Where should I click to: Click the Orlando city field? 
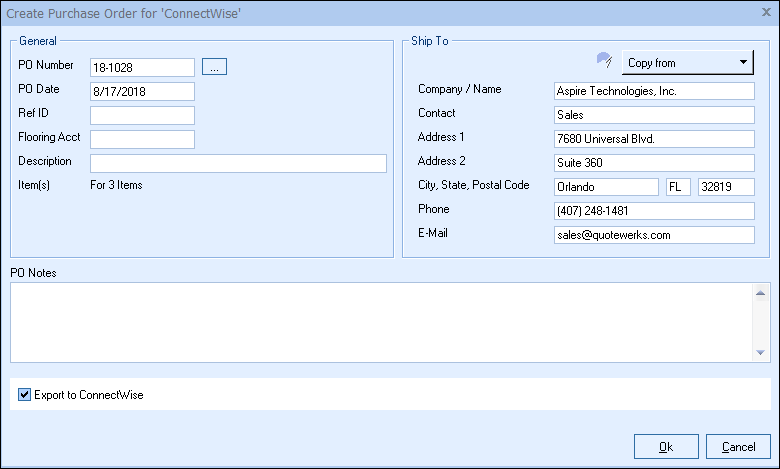[606, 187]
